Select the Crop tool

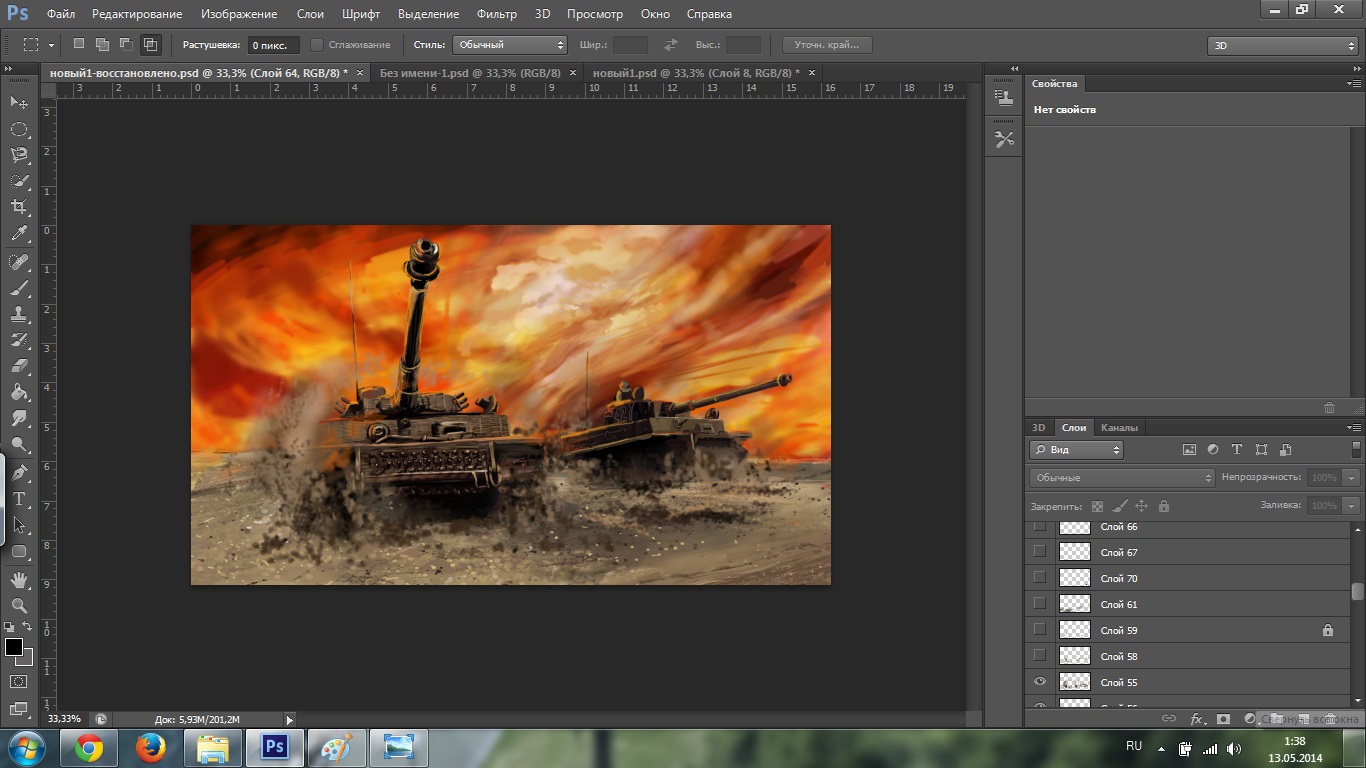(x=19, y=207)
